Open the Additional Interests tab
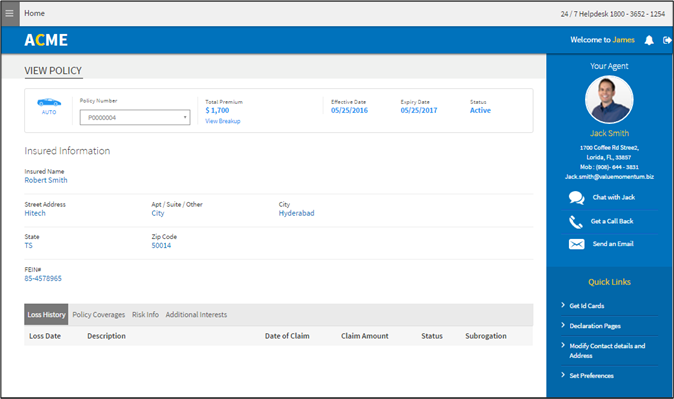 [196, 315]
